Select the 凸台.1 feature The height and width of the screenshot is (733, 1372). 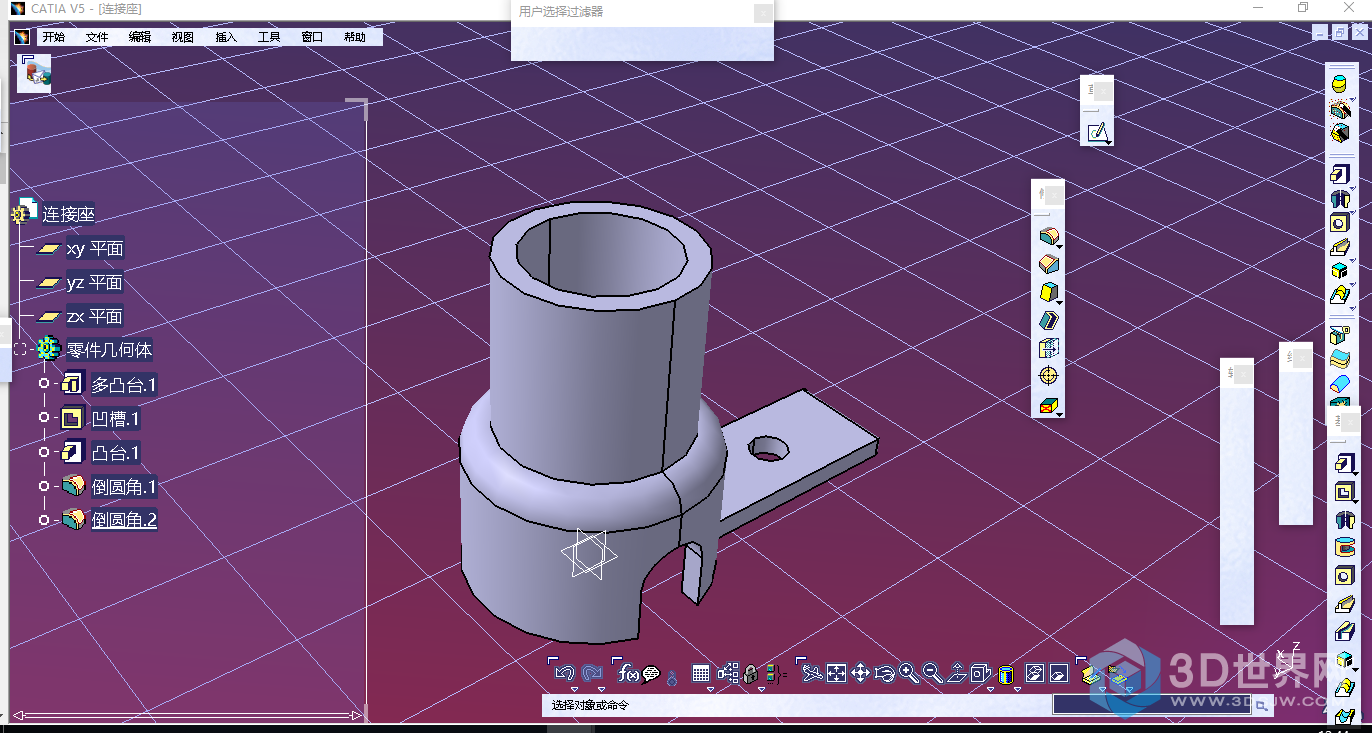[116, 453]
